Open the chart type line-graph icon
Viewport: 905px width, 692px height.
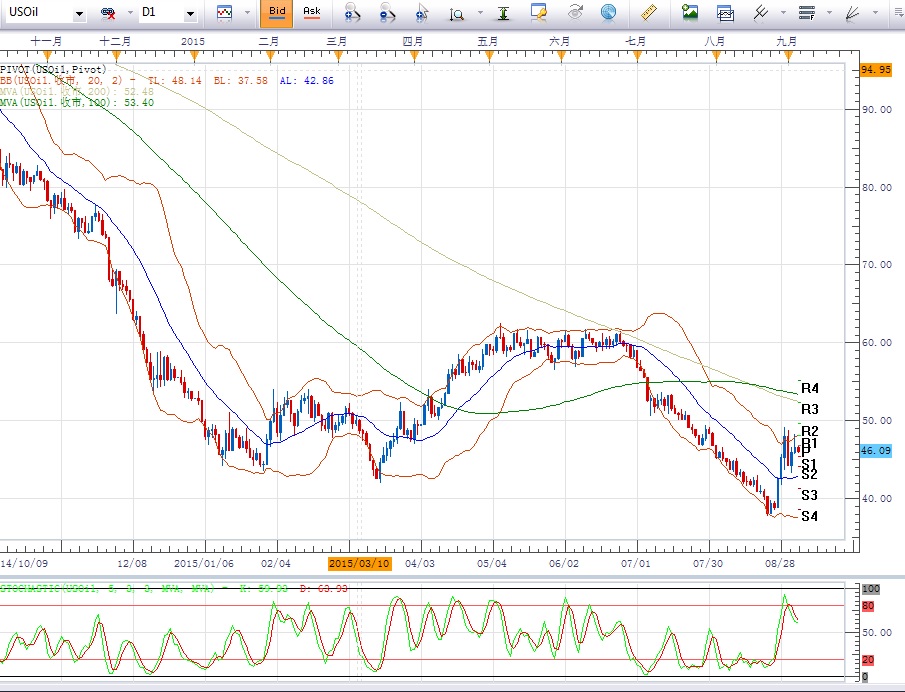[x=224, y=13]
